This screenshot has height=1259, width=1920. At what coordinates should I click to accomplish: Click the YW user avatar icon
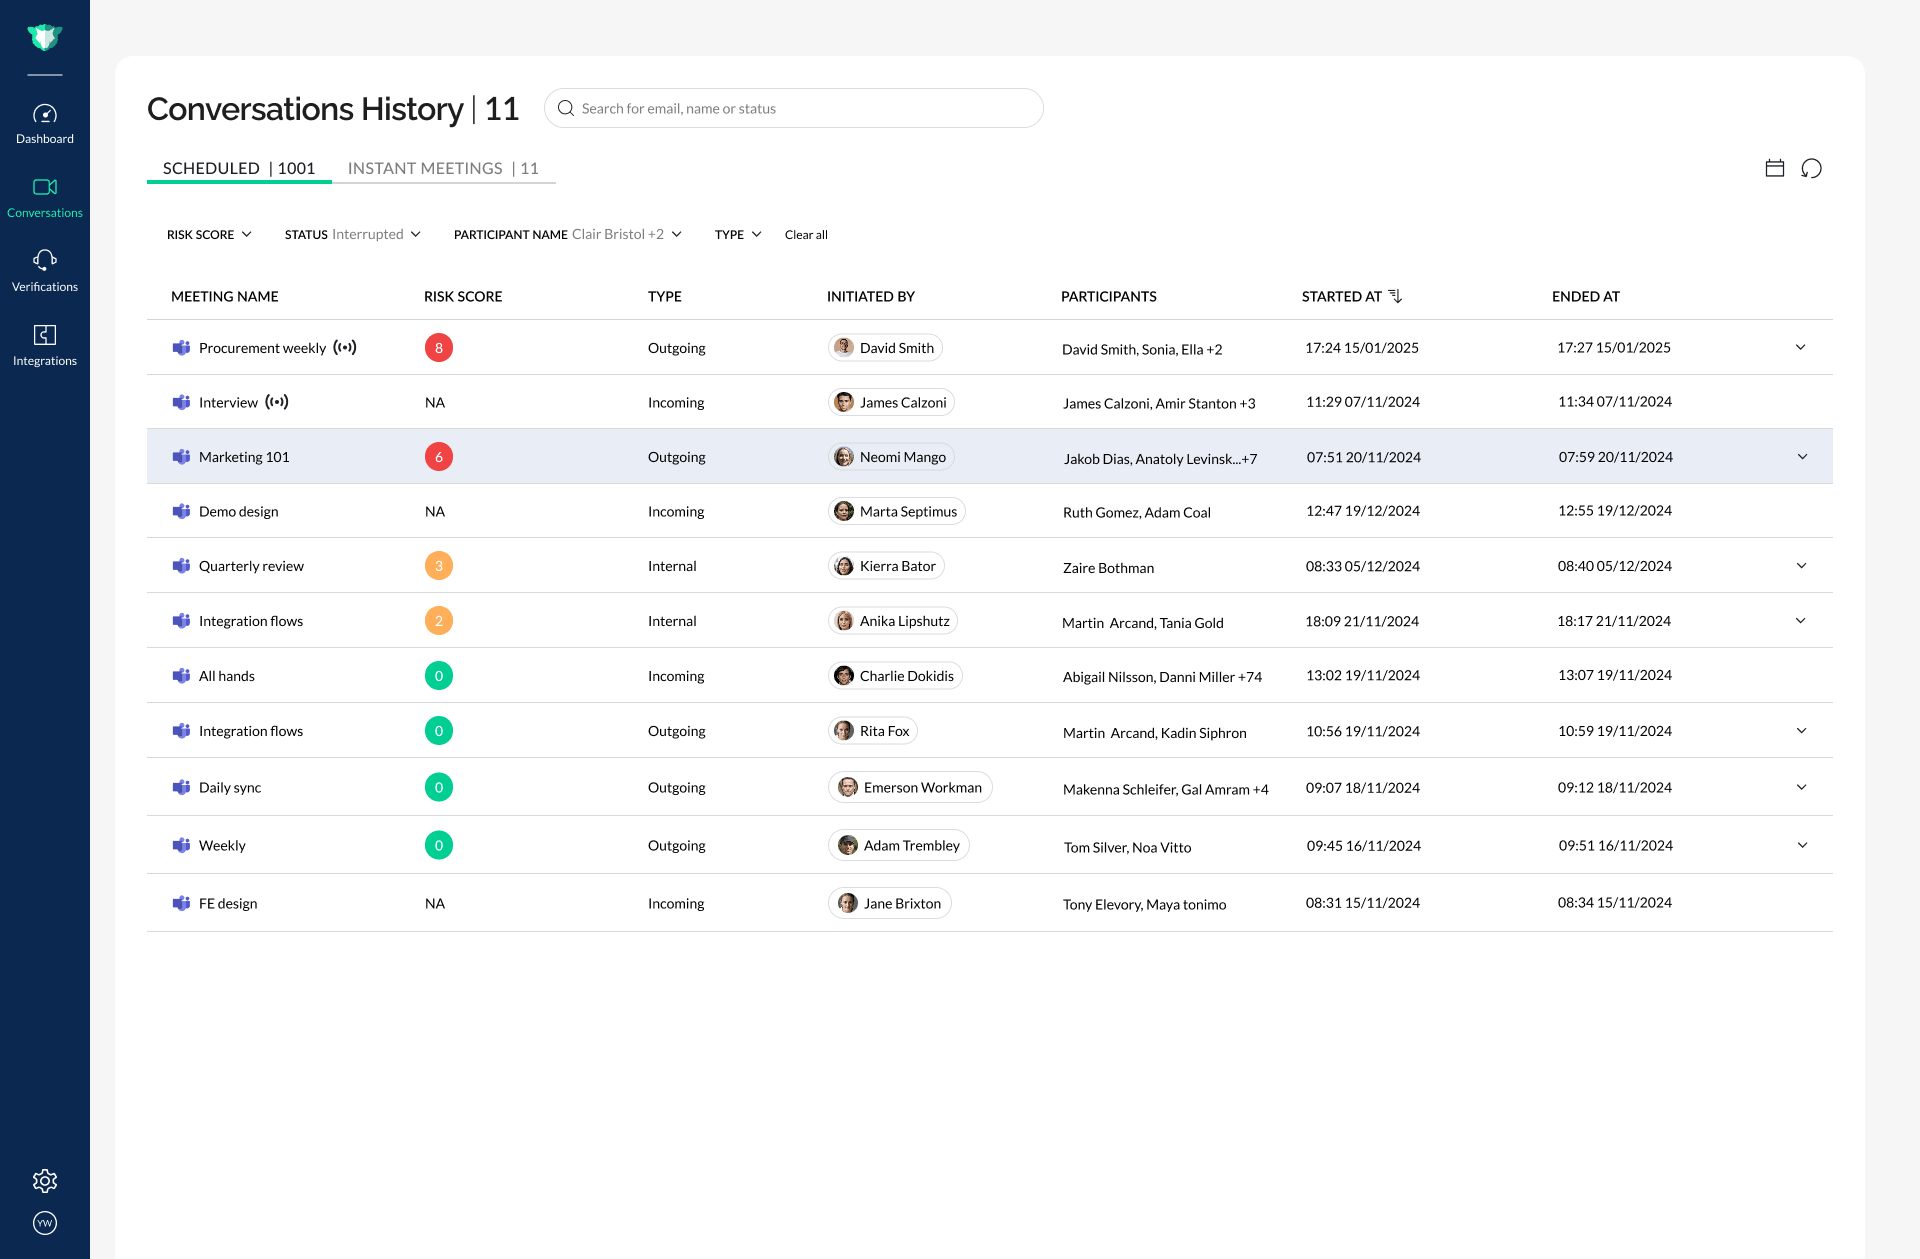tap(44, 1223)
